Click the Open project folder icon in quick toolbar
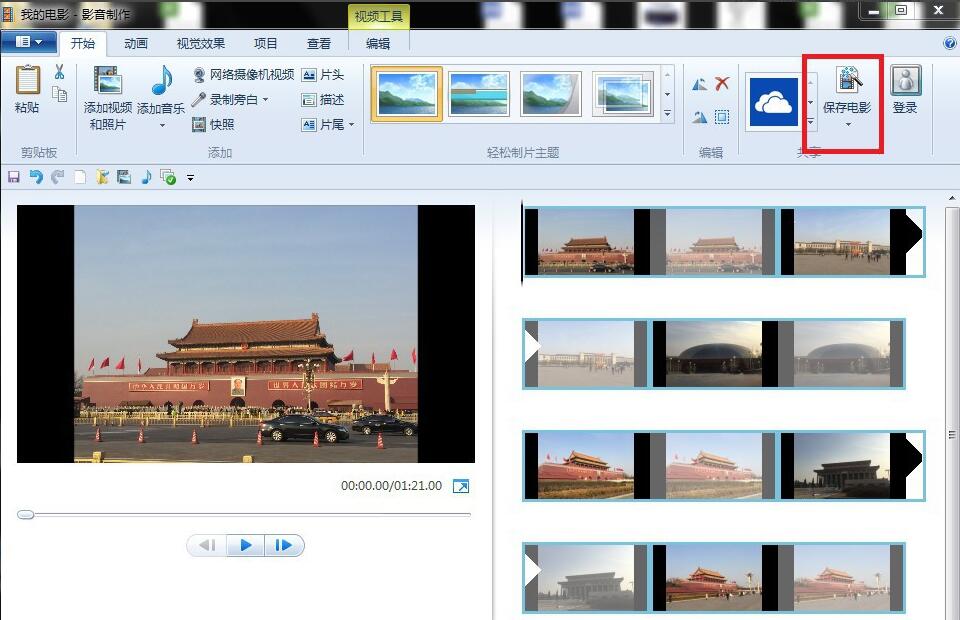This screenshot has height=620, width=960. tap(102, 177)
